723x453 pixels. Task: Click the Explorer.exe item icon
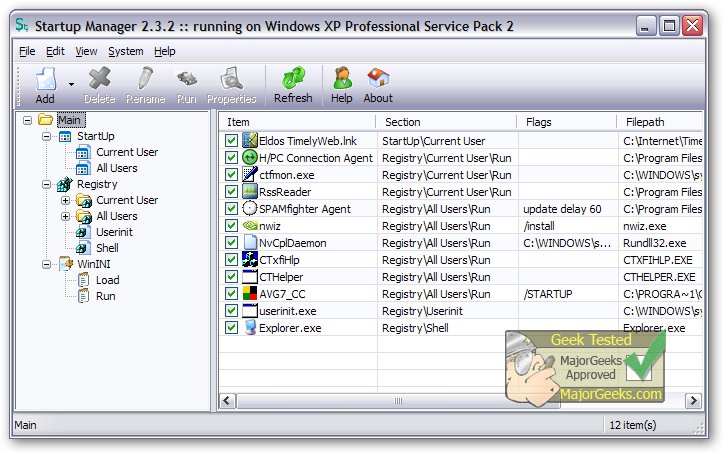click(249, 328)
